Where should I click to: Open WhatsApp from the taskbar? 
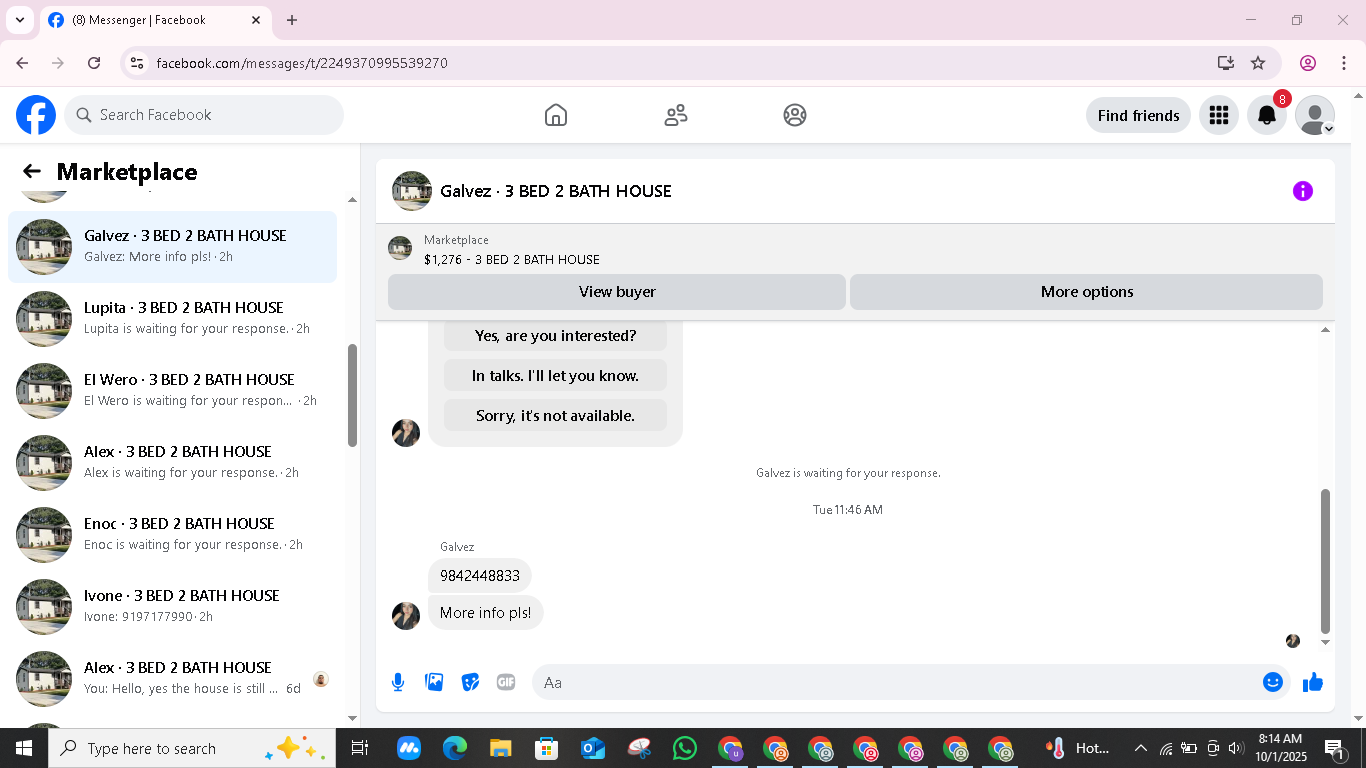click(x=685, y=748)
